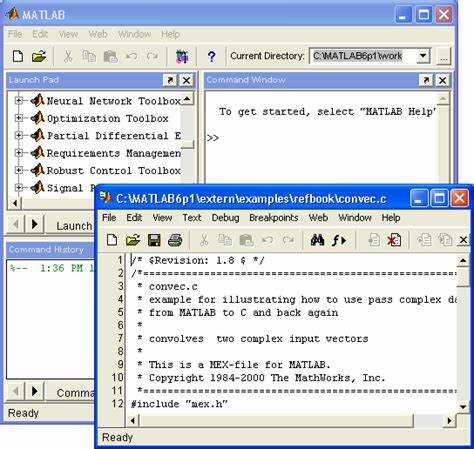Screen dimensions: 474x449
Task: Click Undo icon in editor toolbar
Action: (267, 240)
